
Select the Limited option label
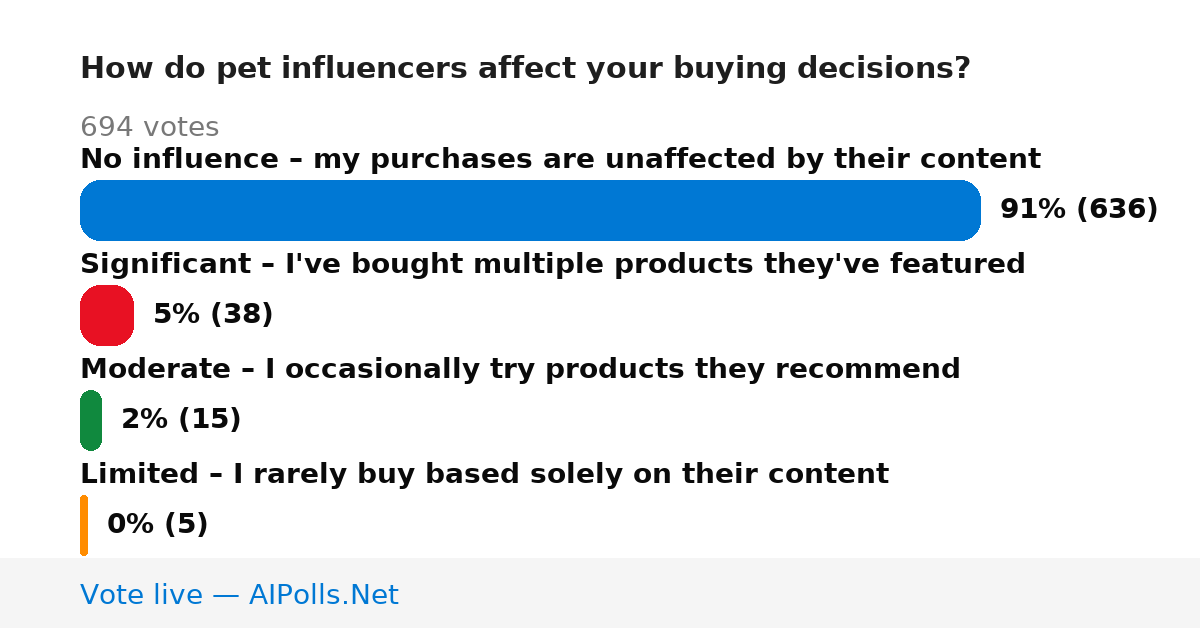pyautogui.click(x=484, y=474)
